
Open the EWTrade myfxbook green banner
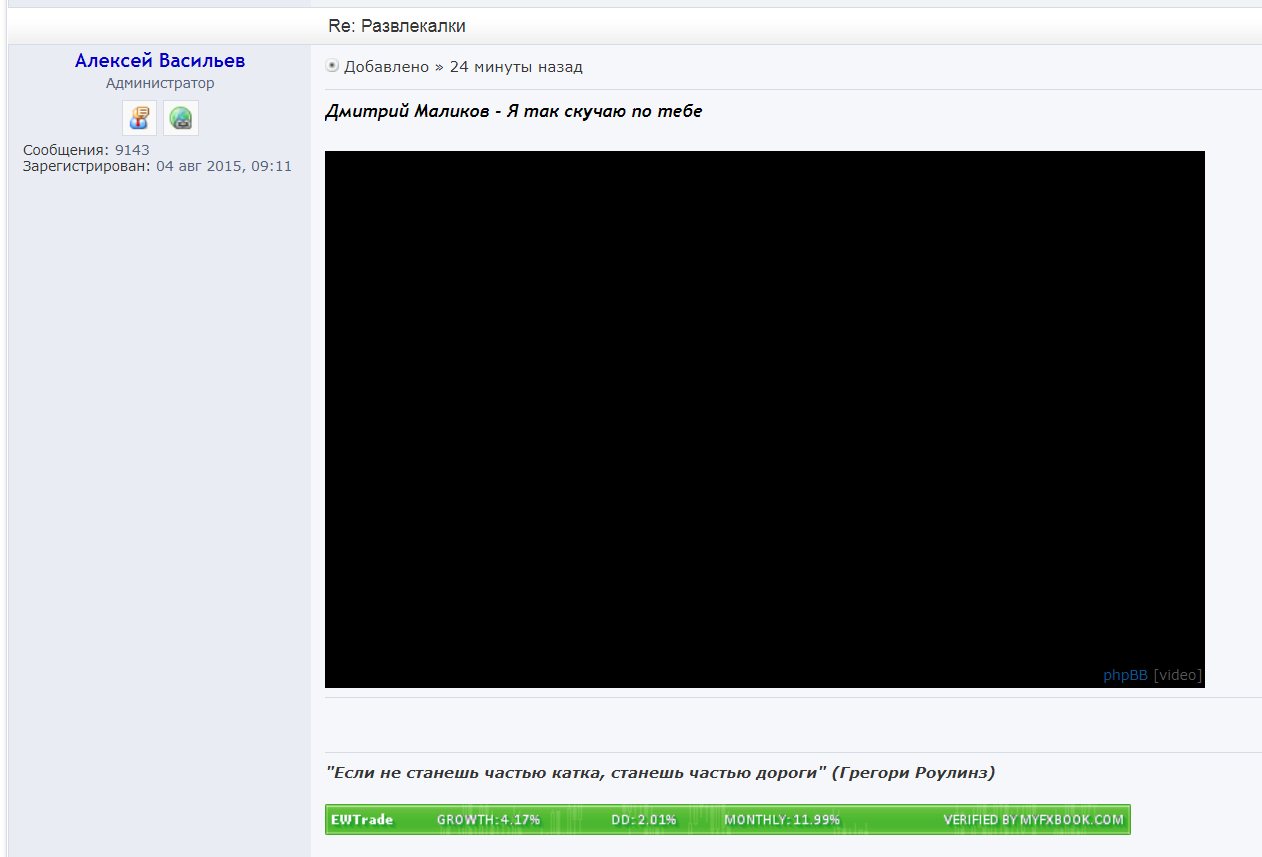(x=728, y=819)
